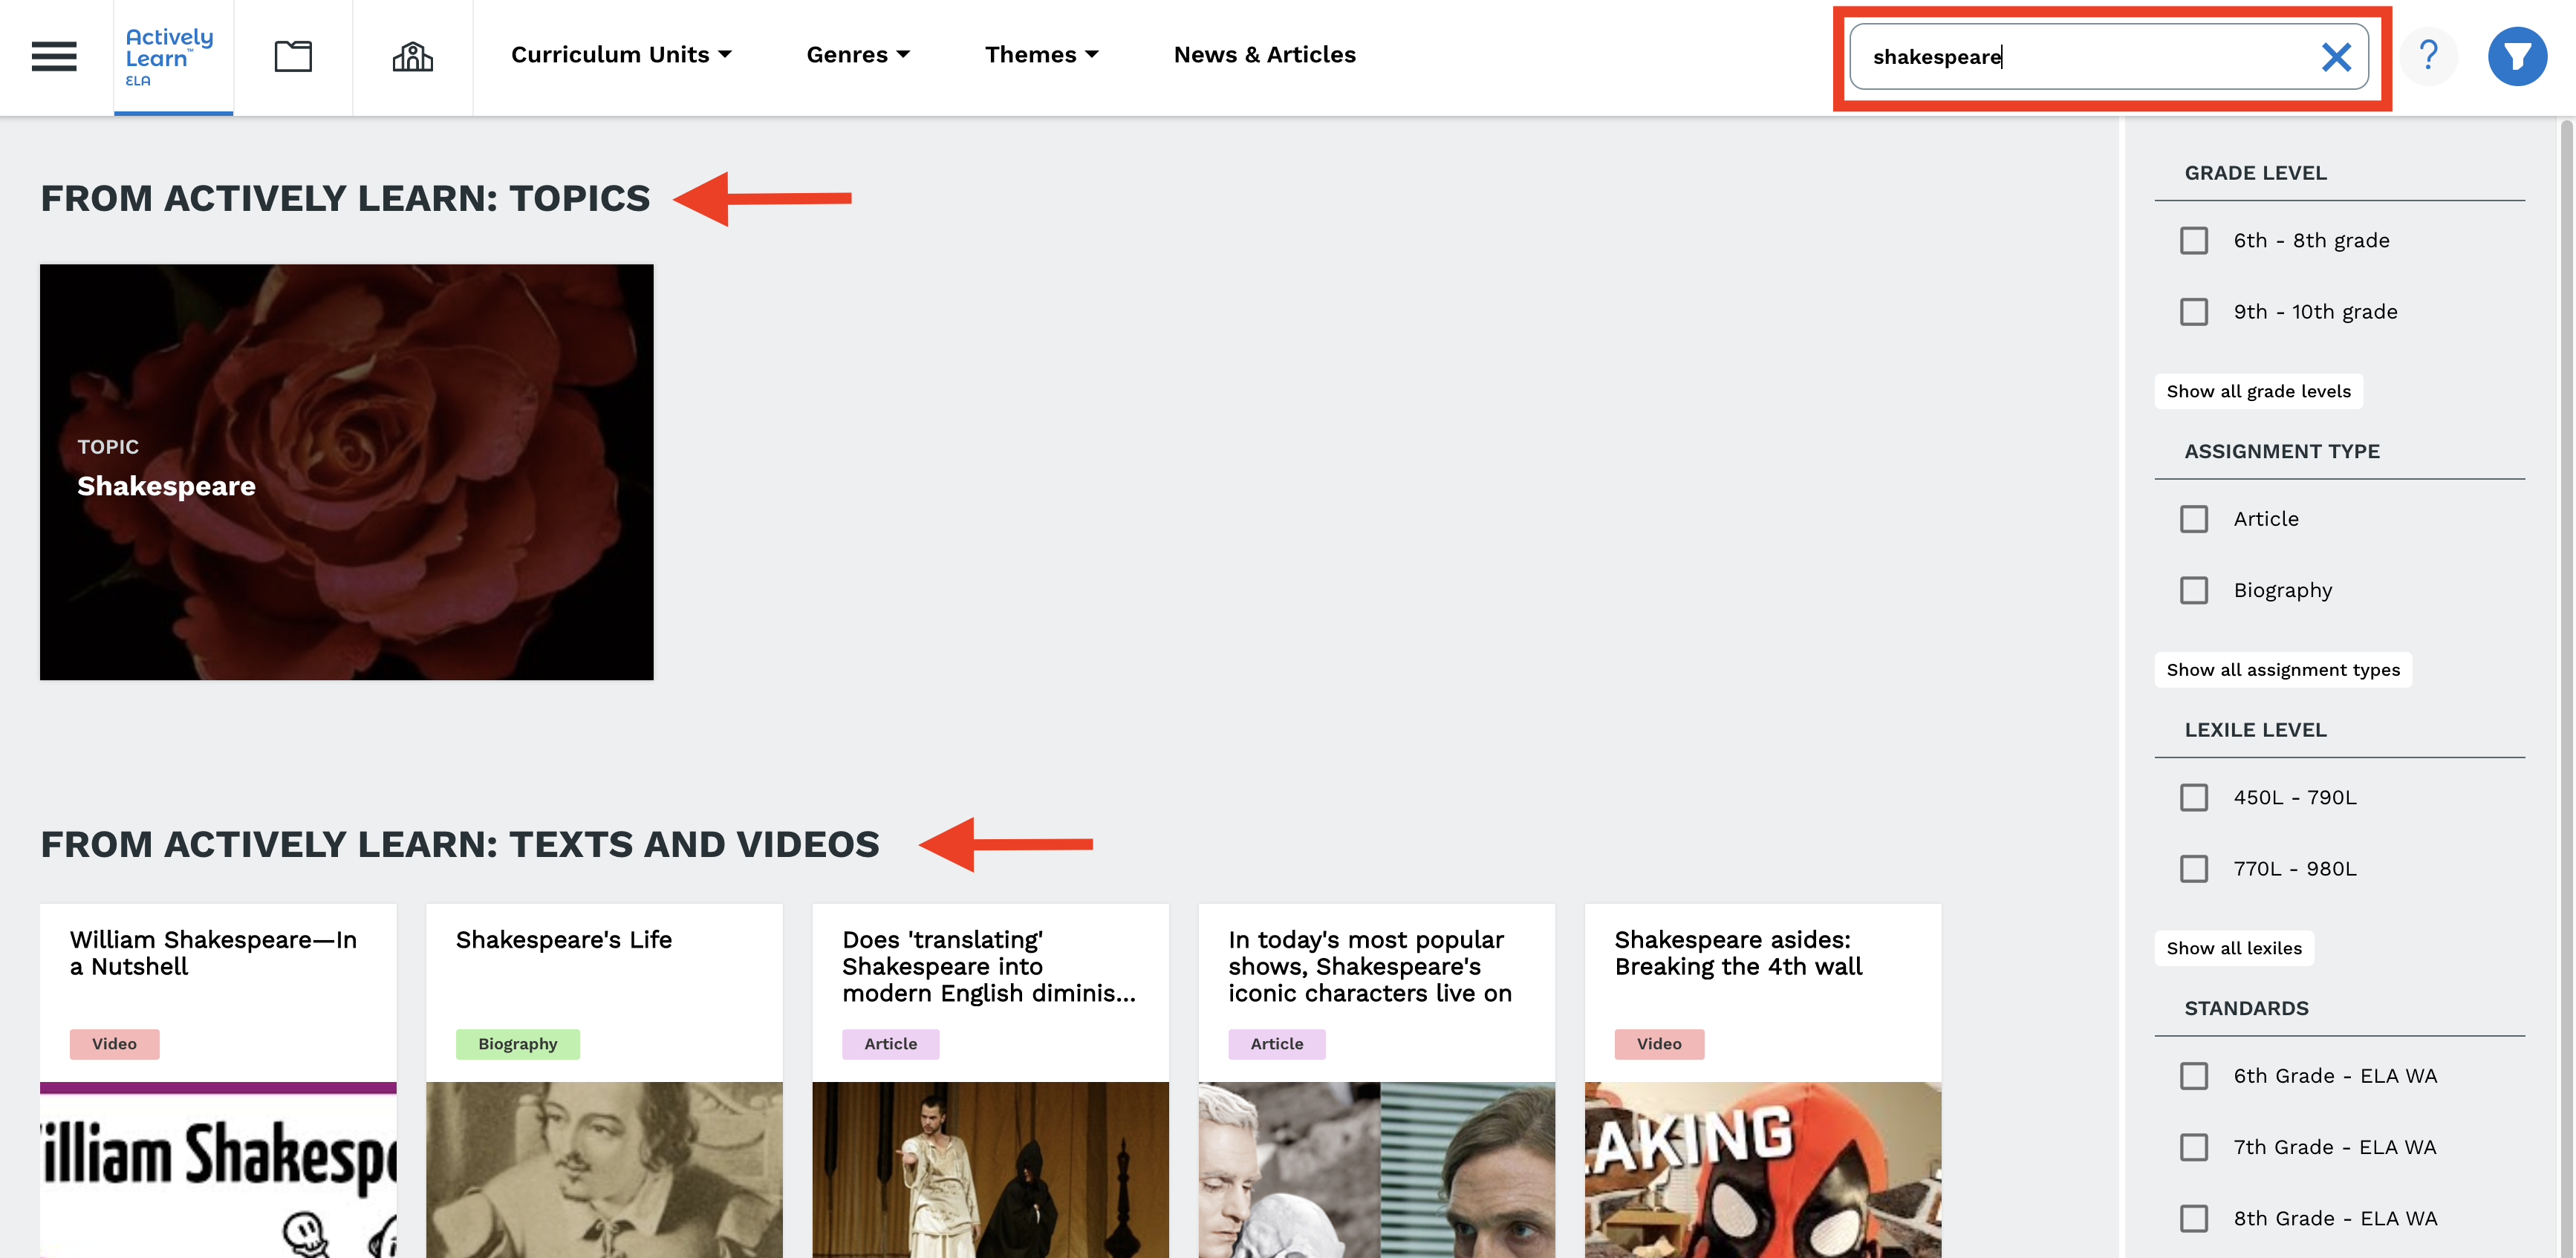Expand the Curriculum Units dropdown
This screenshot has height=1258, width=2576.
tap(621, 55)
